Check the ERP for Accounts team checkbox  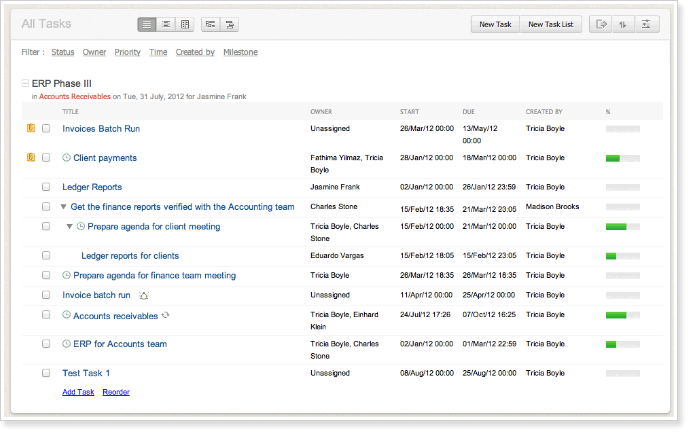pyautogui.click(x=46, y=344)
